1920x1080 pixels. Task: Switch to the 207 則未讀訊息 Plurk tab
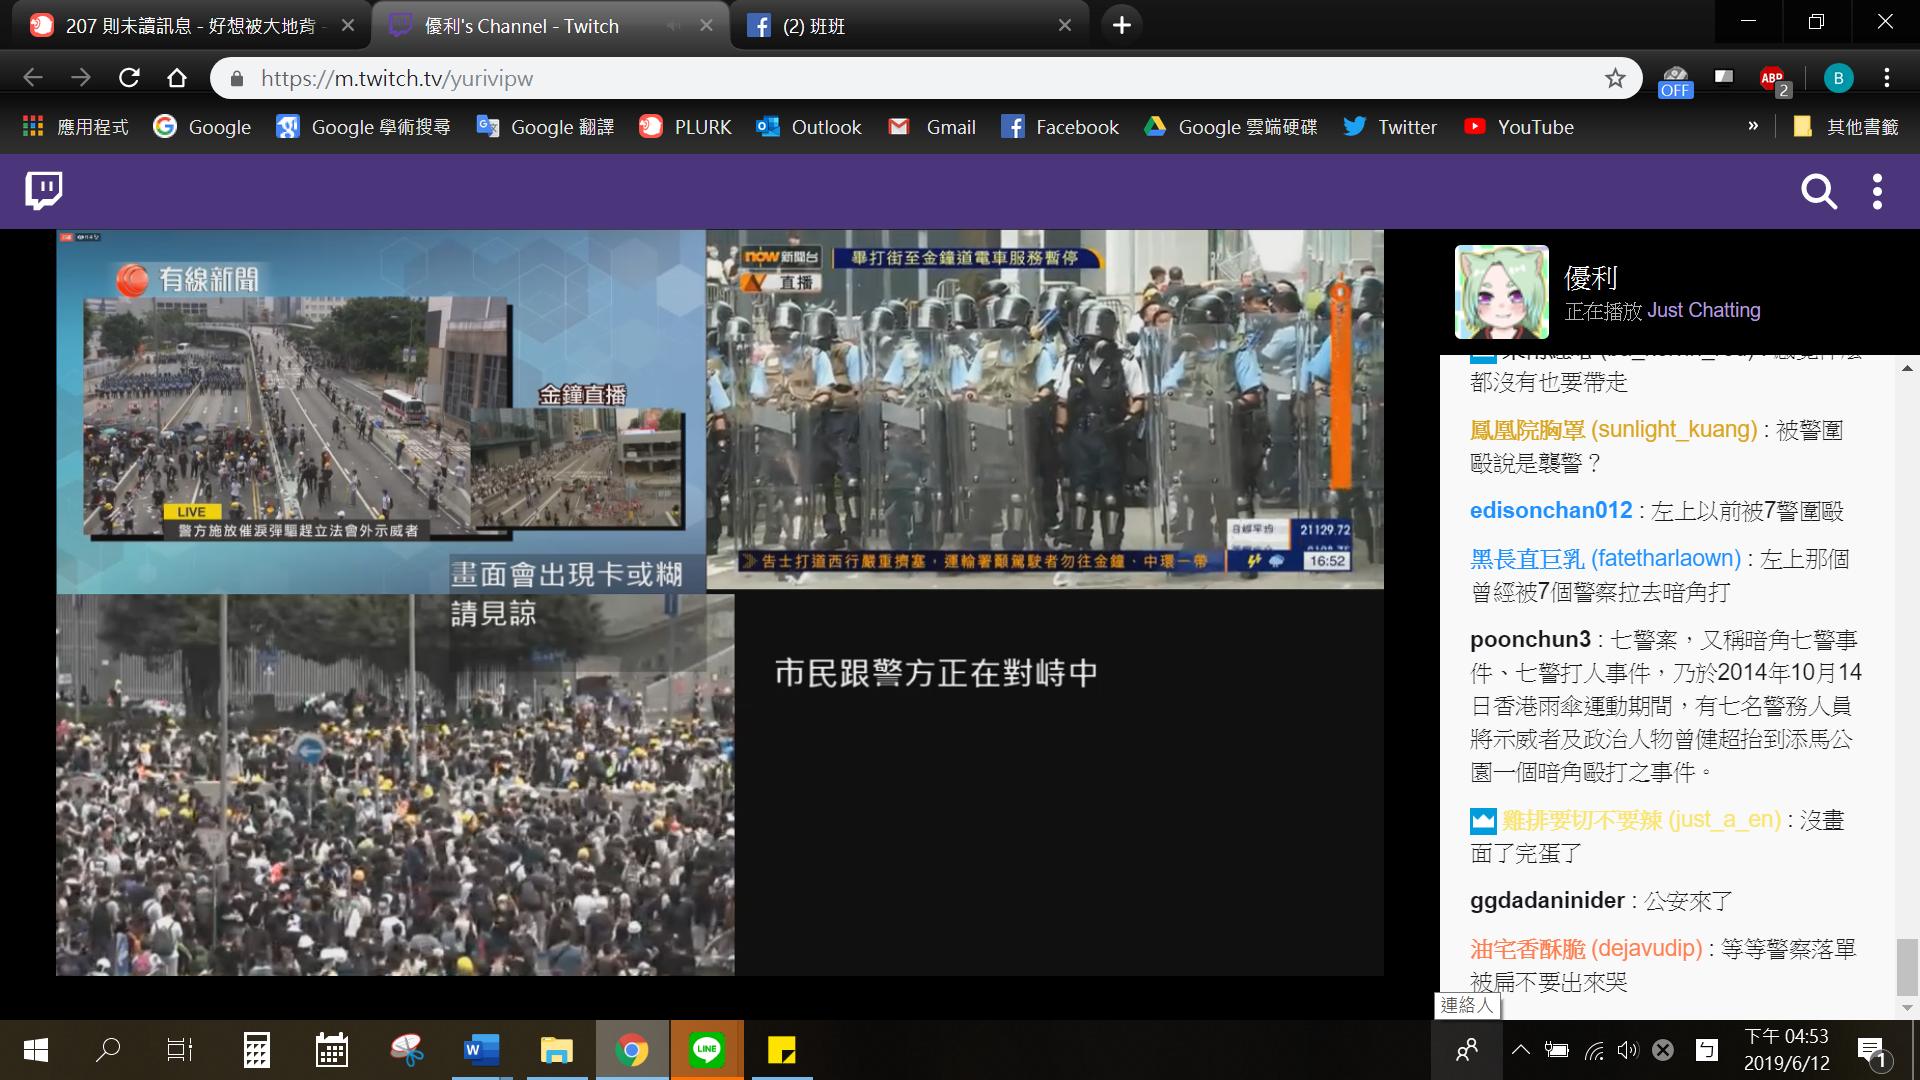tap(191, 26)
